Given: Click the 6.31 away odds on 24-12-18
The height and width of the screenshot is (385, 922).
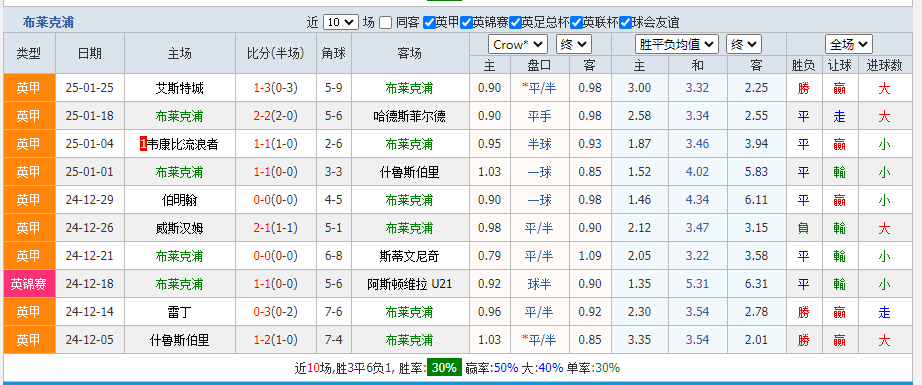Looking at the screenshot, I should (x=756, y=284).
